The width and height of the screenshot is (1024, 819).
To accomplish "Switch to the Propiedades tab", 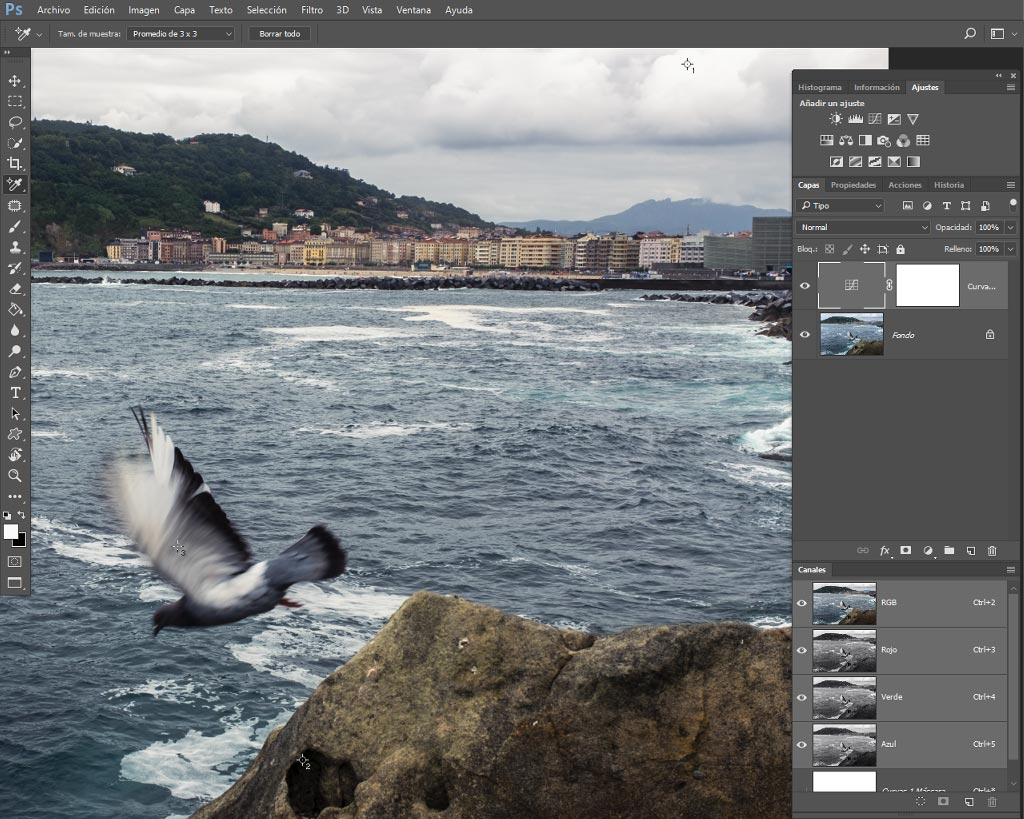I will (853, 185).
